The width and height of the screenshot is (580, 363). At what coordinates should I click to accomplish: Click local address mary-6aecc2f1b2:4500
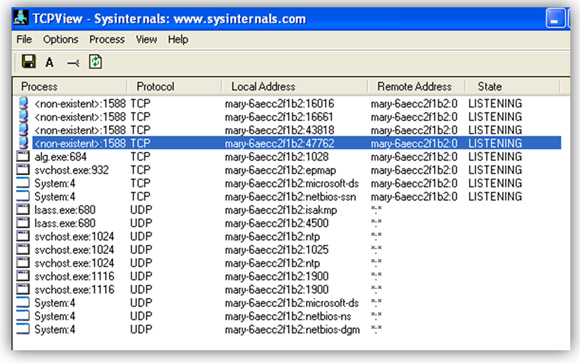click(276, 223)
